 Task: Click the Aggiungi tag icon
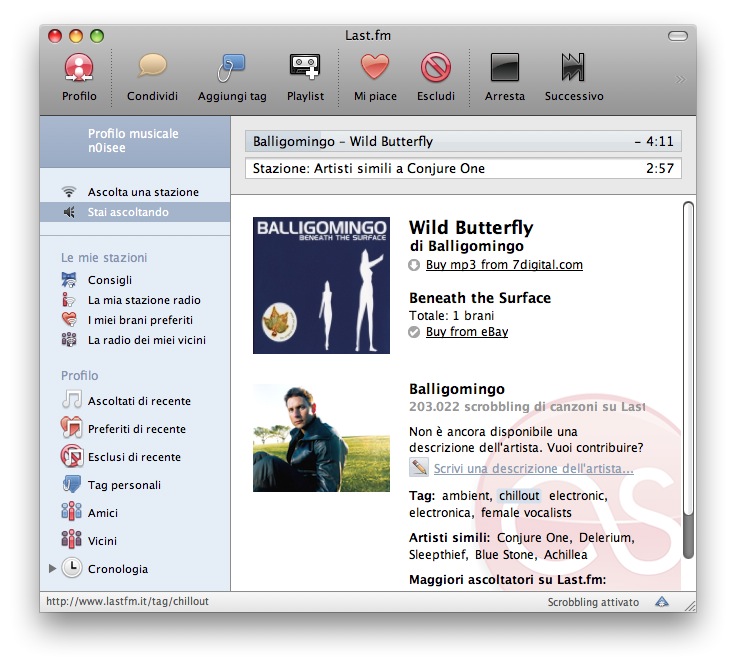(231, 68)
